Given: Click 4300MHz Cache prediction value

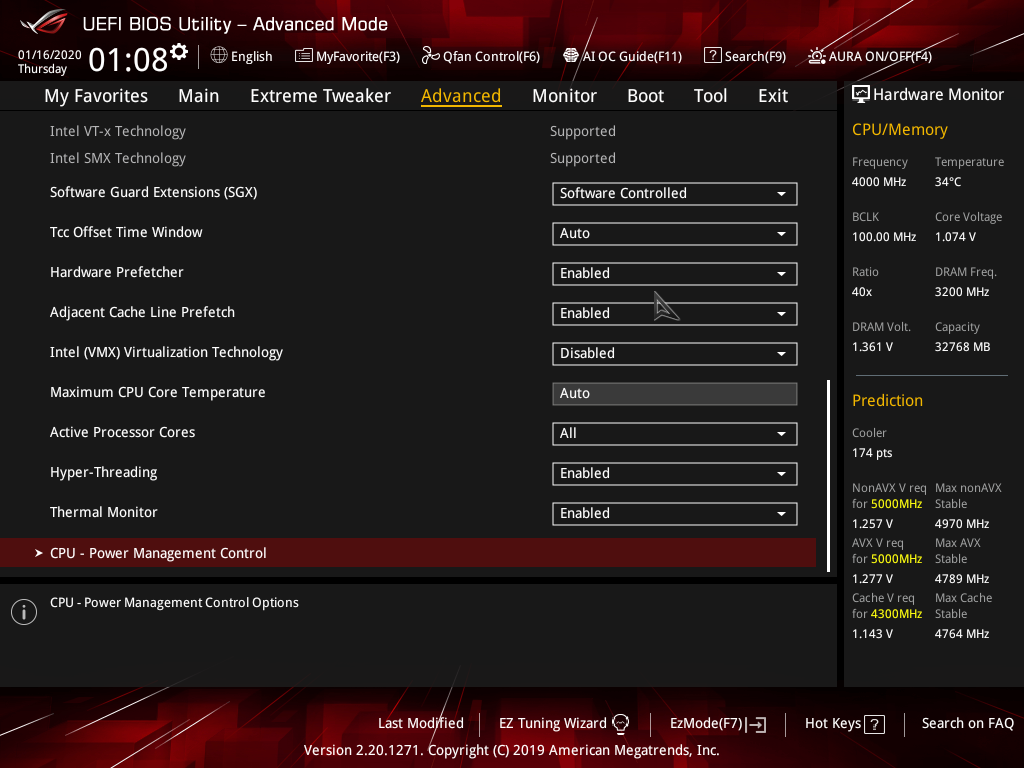Looking at the screenshot, I should (x=896, y=614).
